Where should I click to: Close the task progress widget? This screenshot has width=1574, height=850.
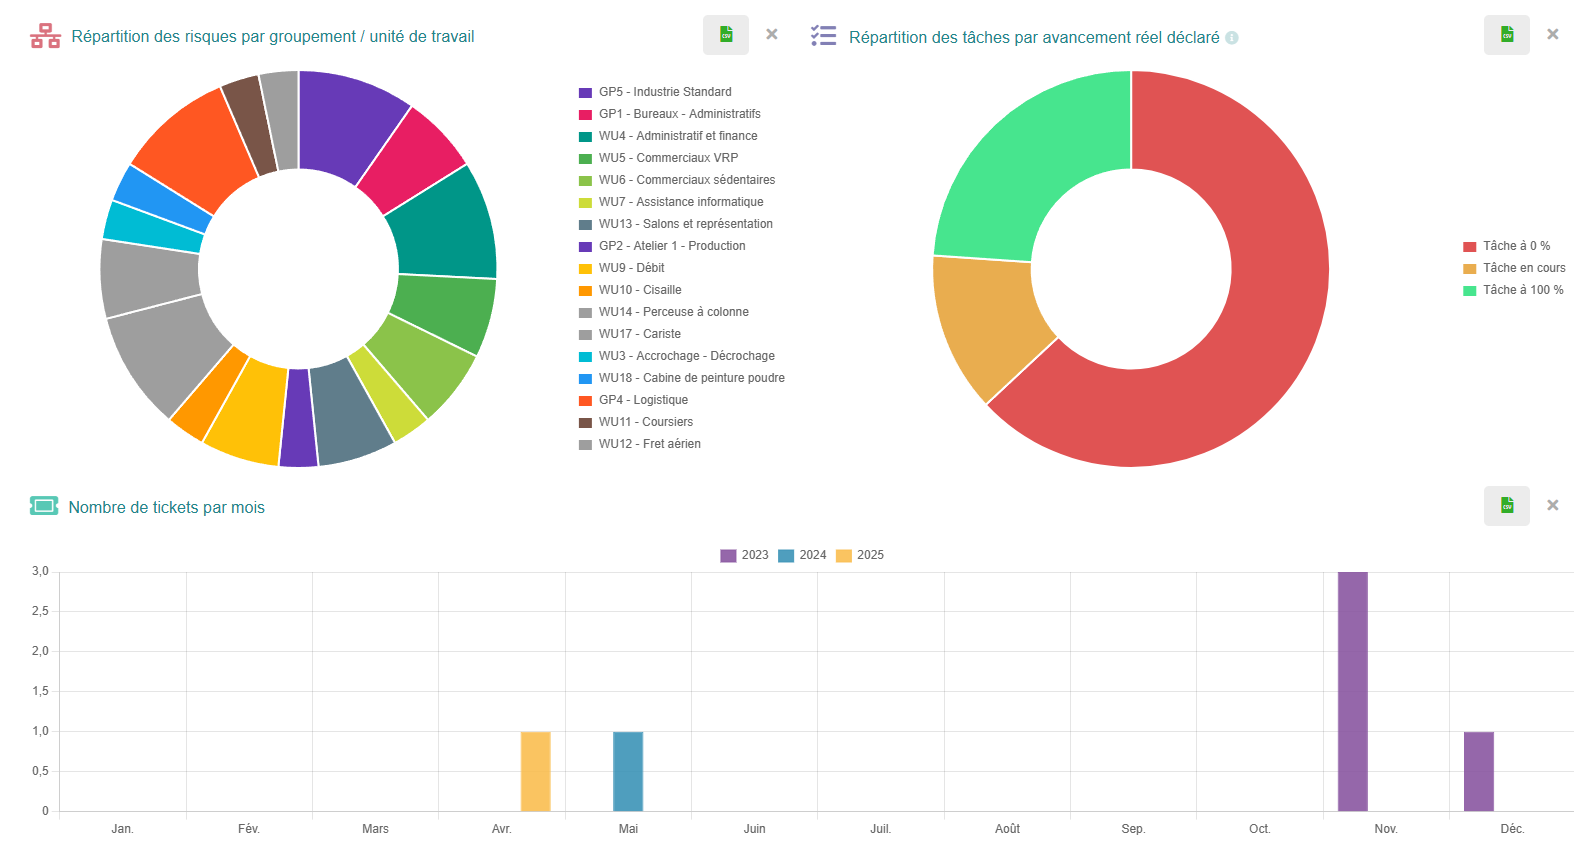[x=1553, y=34]
